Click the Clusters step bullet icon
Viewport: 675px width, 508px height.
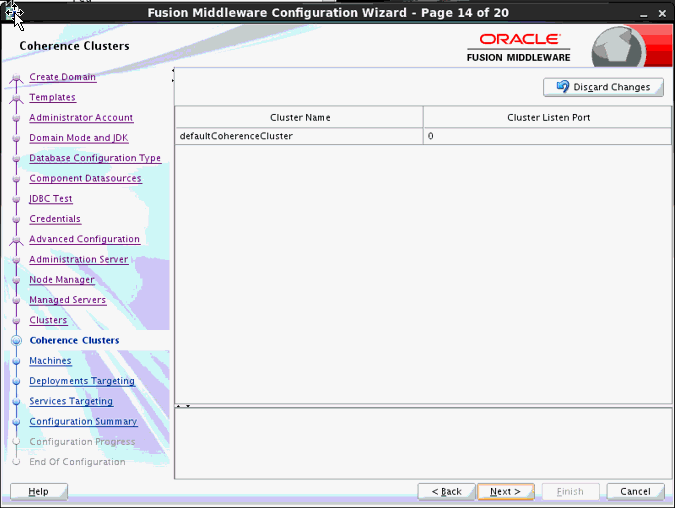[x=16, y=320]
